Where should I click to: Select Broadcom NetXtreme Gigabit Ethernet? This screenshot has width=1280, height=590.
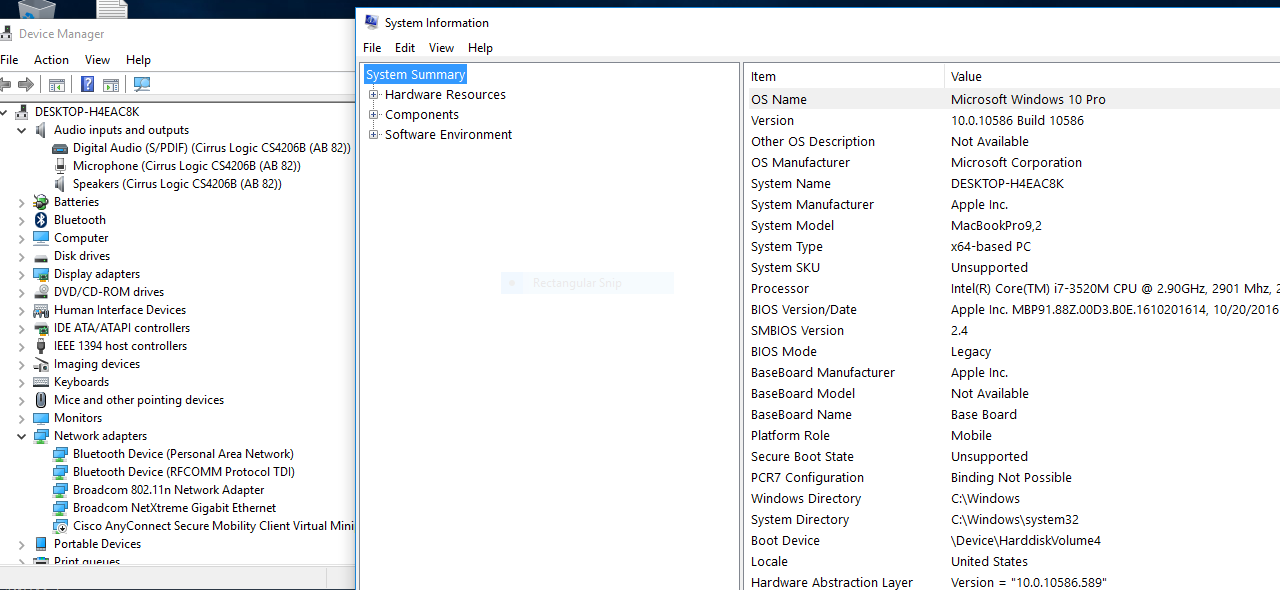point(174,508)
